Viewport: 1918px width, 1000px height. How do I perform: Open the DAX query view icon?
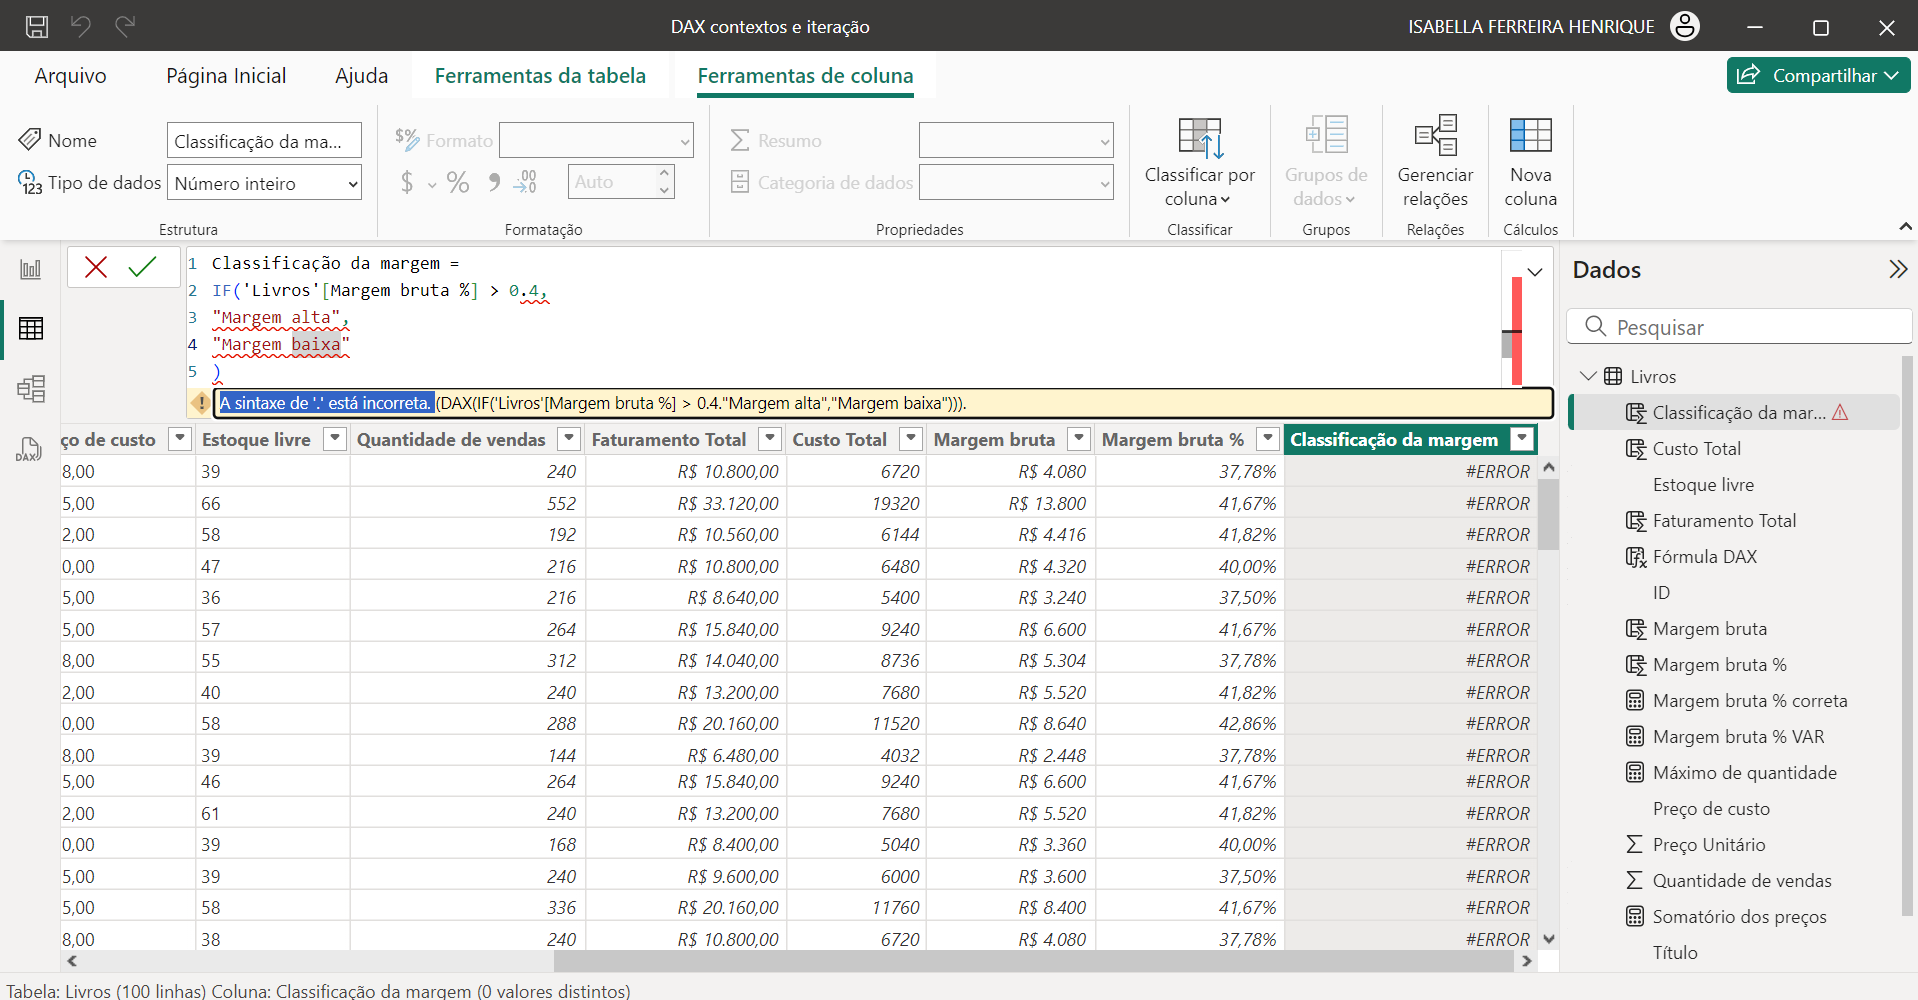click(x=29, y=449)
